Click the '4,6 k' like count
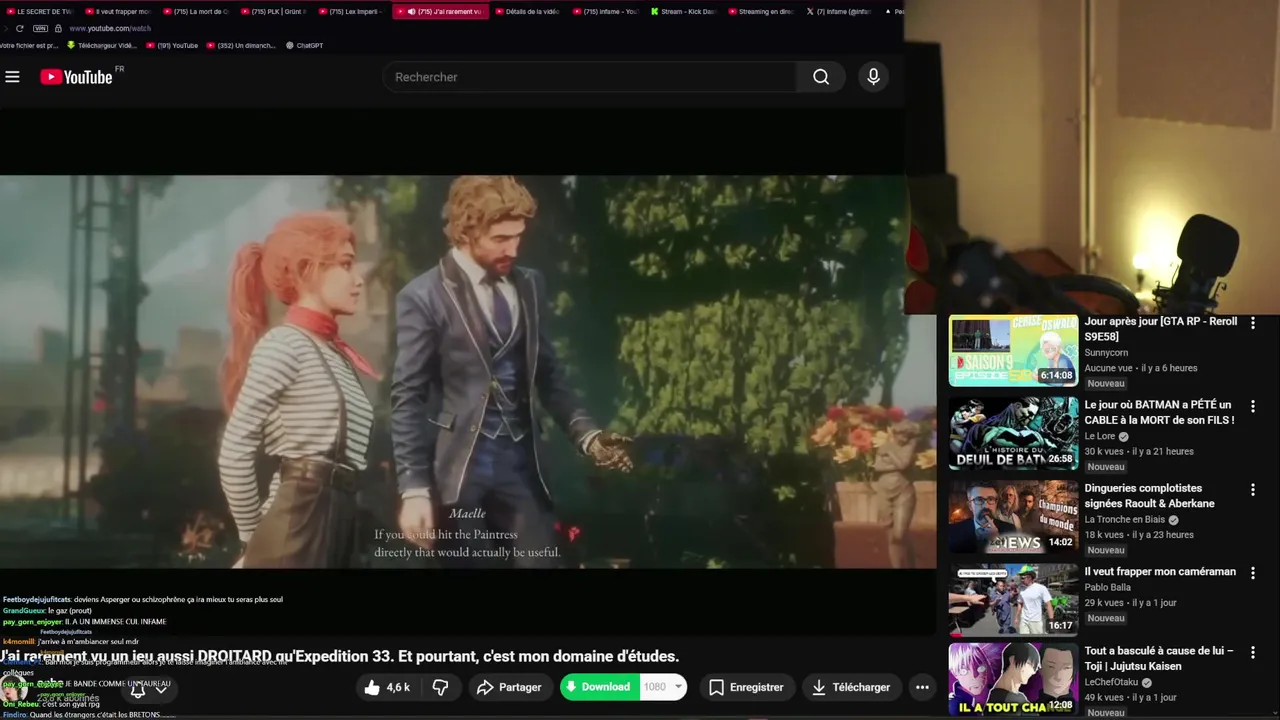Viewport: 1280px width, 720px height. (398, 688)
